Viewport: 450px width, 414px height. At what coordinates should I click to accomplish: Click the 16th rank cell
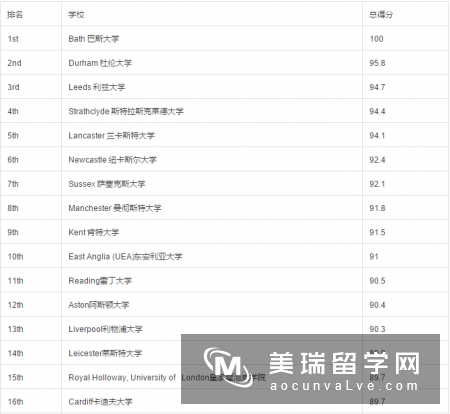(x=31, y=401)
